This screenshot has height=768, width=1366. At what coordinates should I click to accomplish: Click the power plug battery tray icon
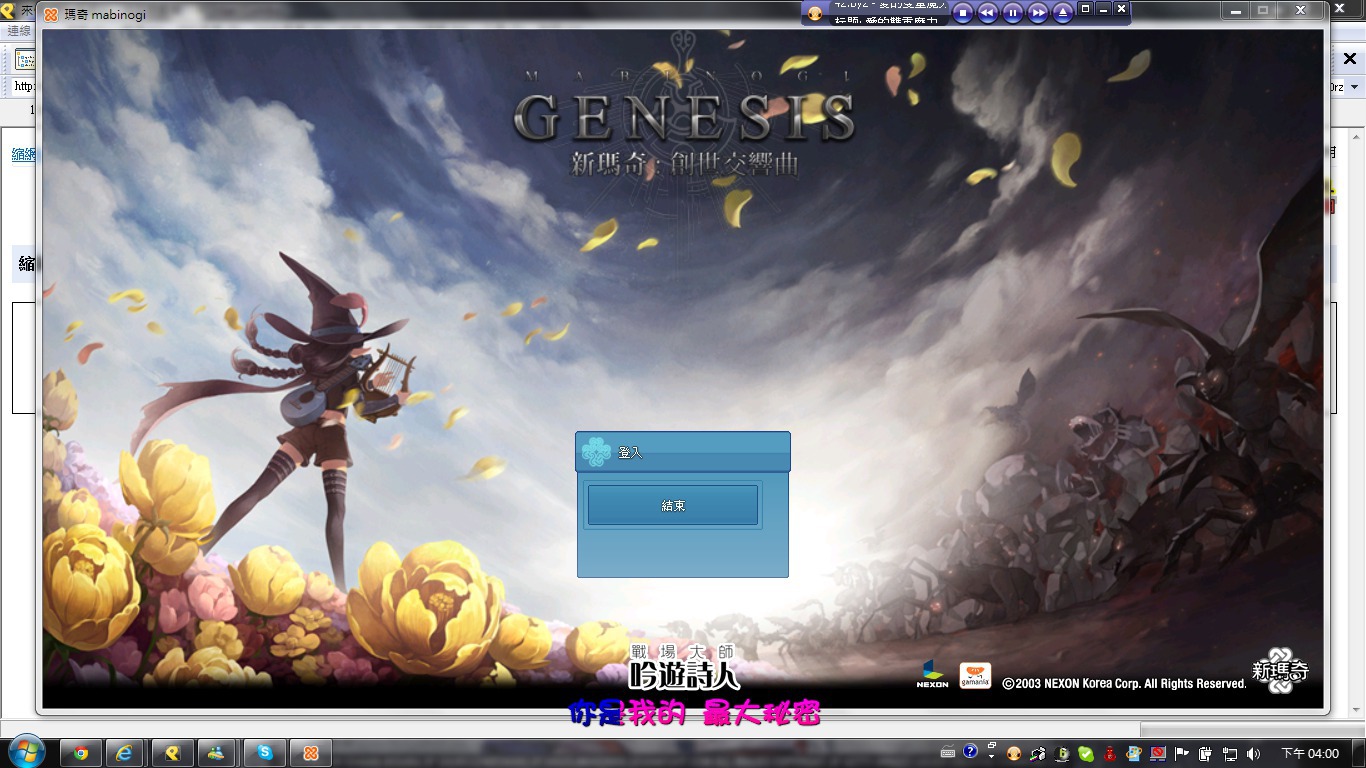(x=1206, y=754)
